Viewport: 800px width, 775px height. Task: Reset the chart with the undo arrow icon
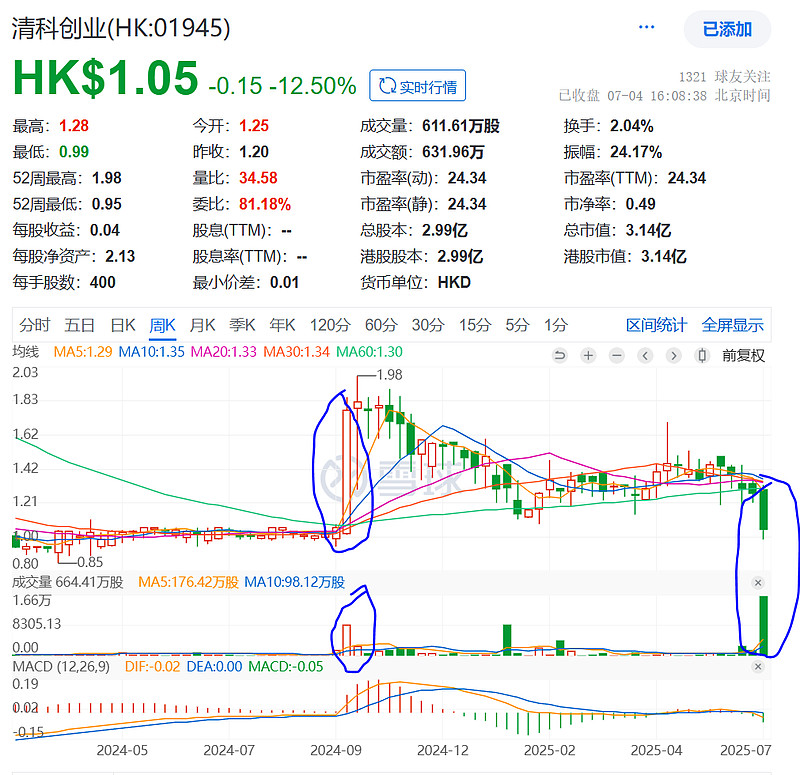[x=560, y=355]
